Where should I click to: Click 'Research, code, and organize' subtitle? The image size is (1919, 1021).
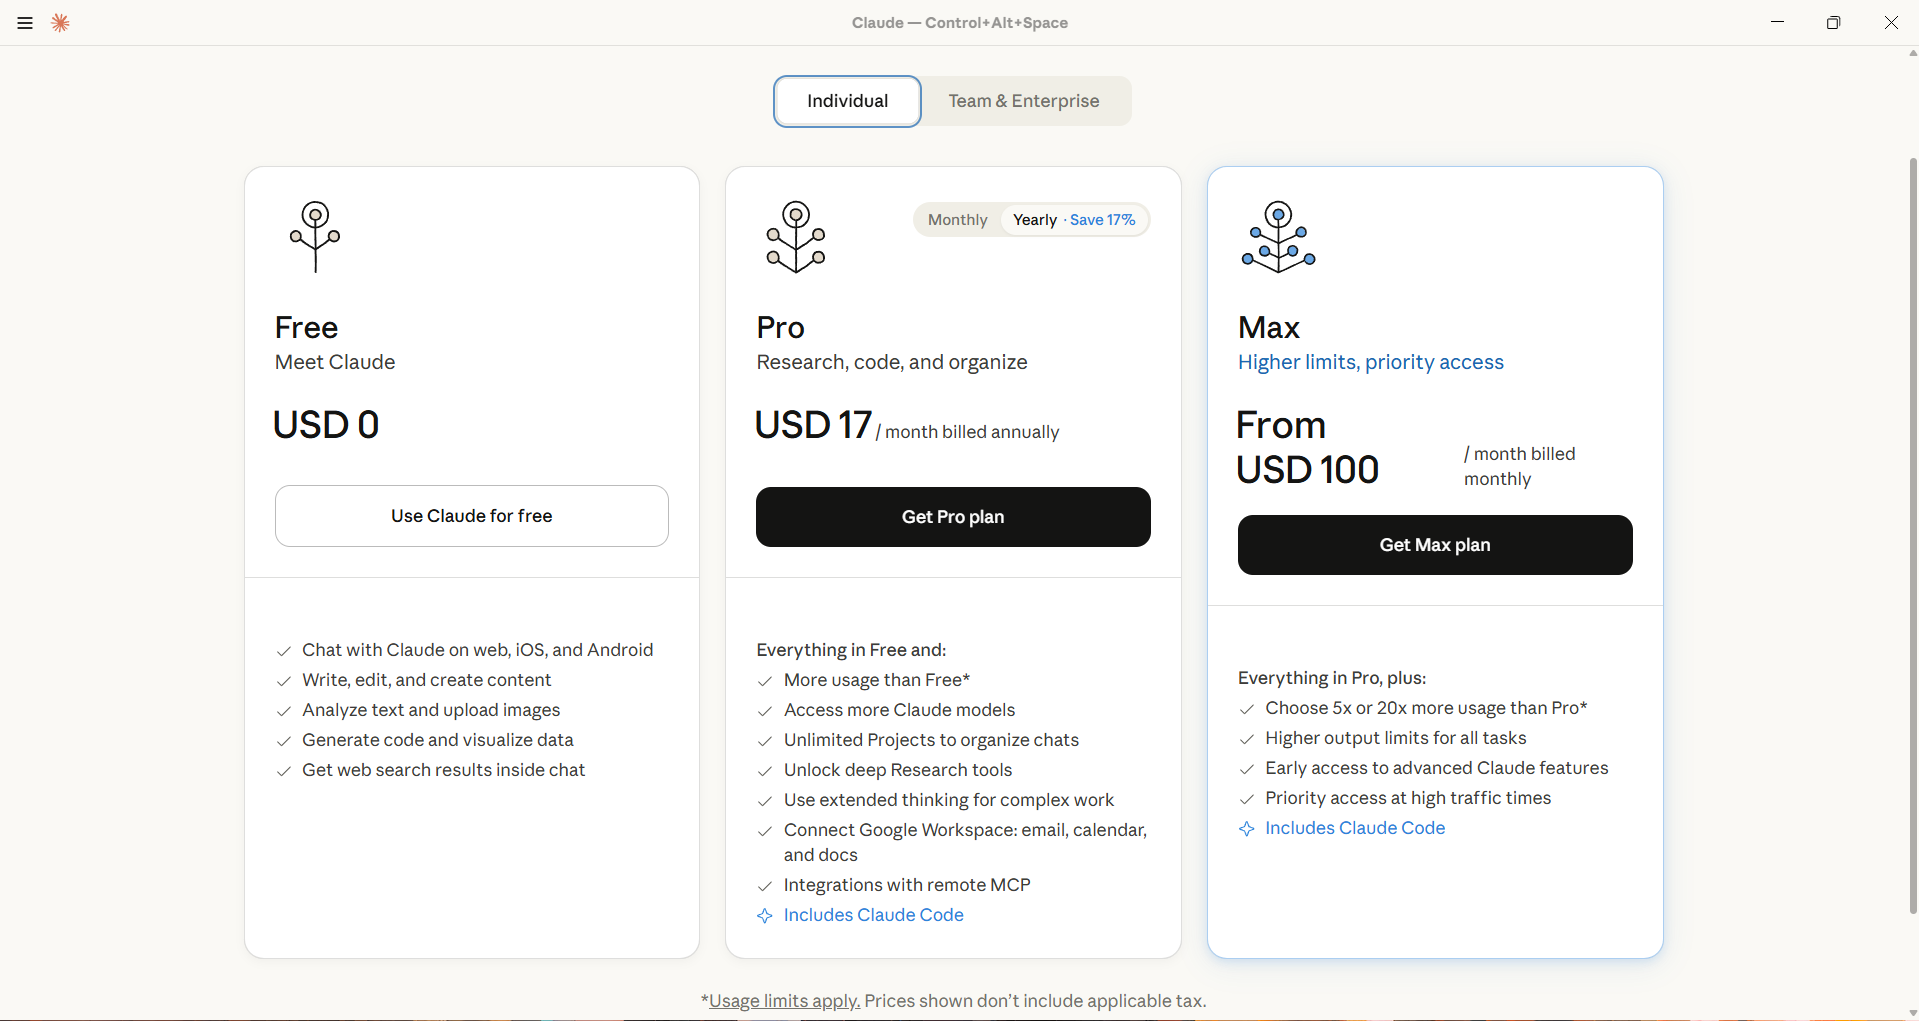click(x=892, y=362)
